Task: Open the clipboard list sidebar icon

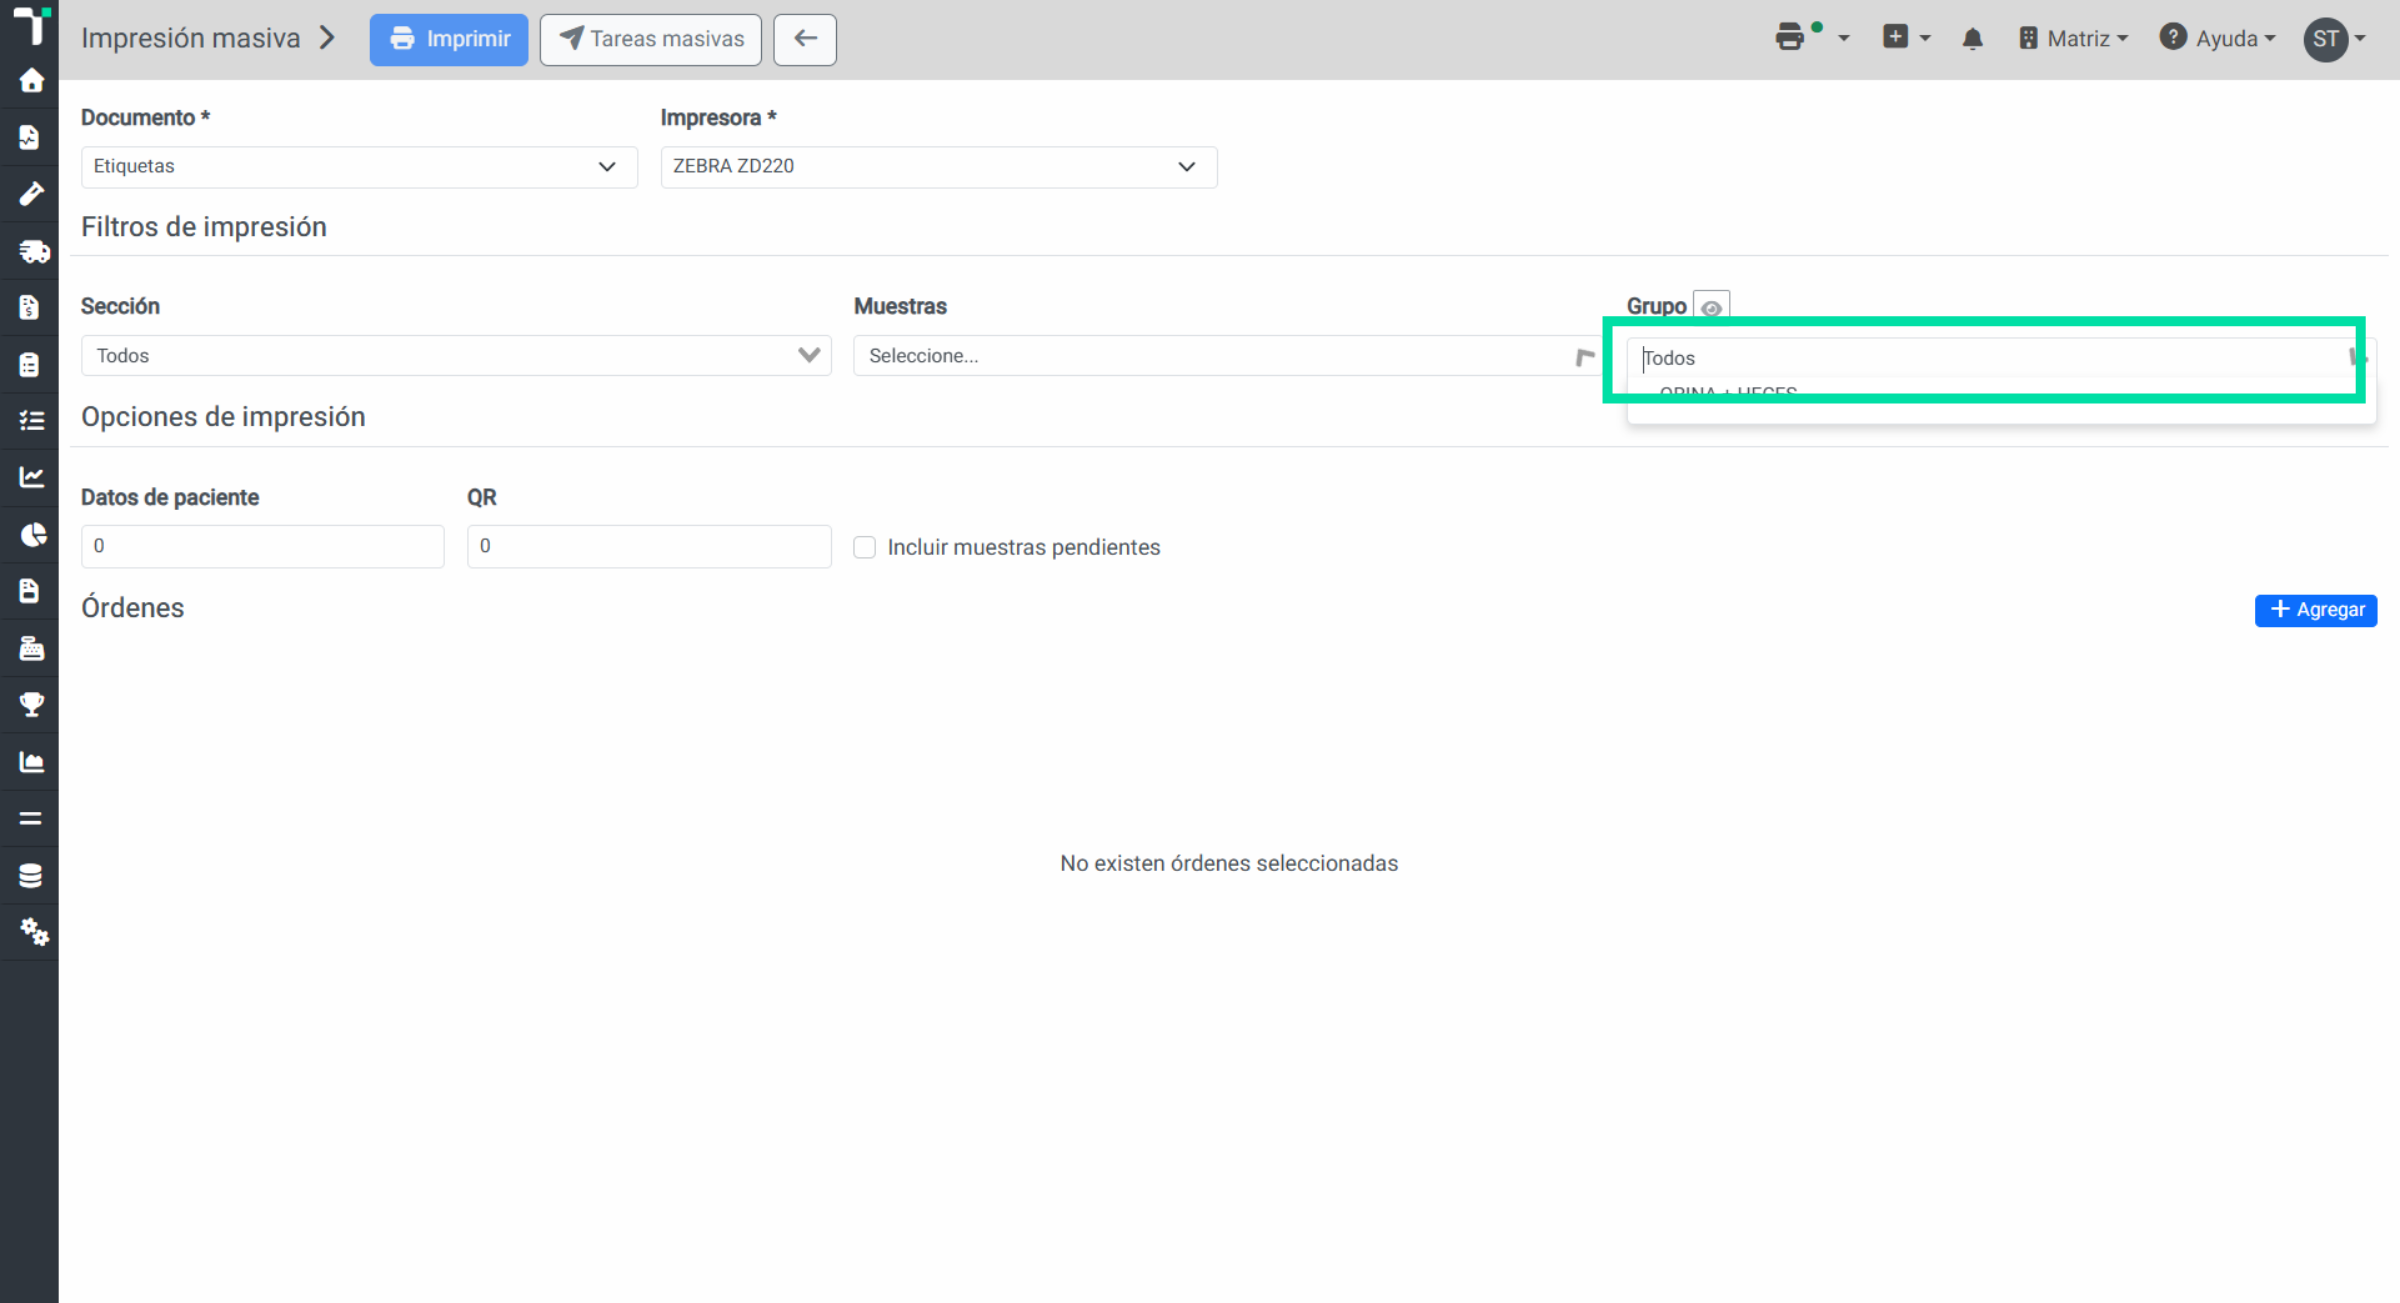Action: (30, 364)
